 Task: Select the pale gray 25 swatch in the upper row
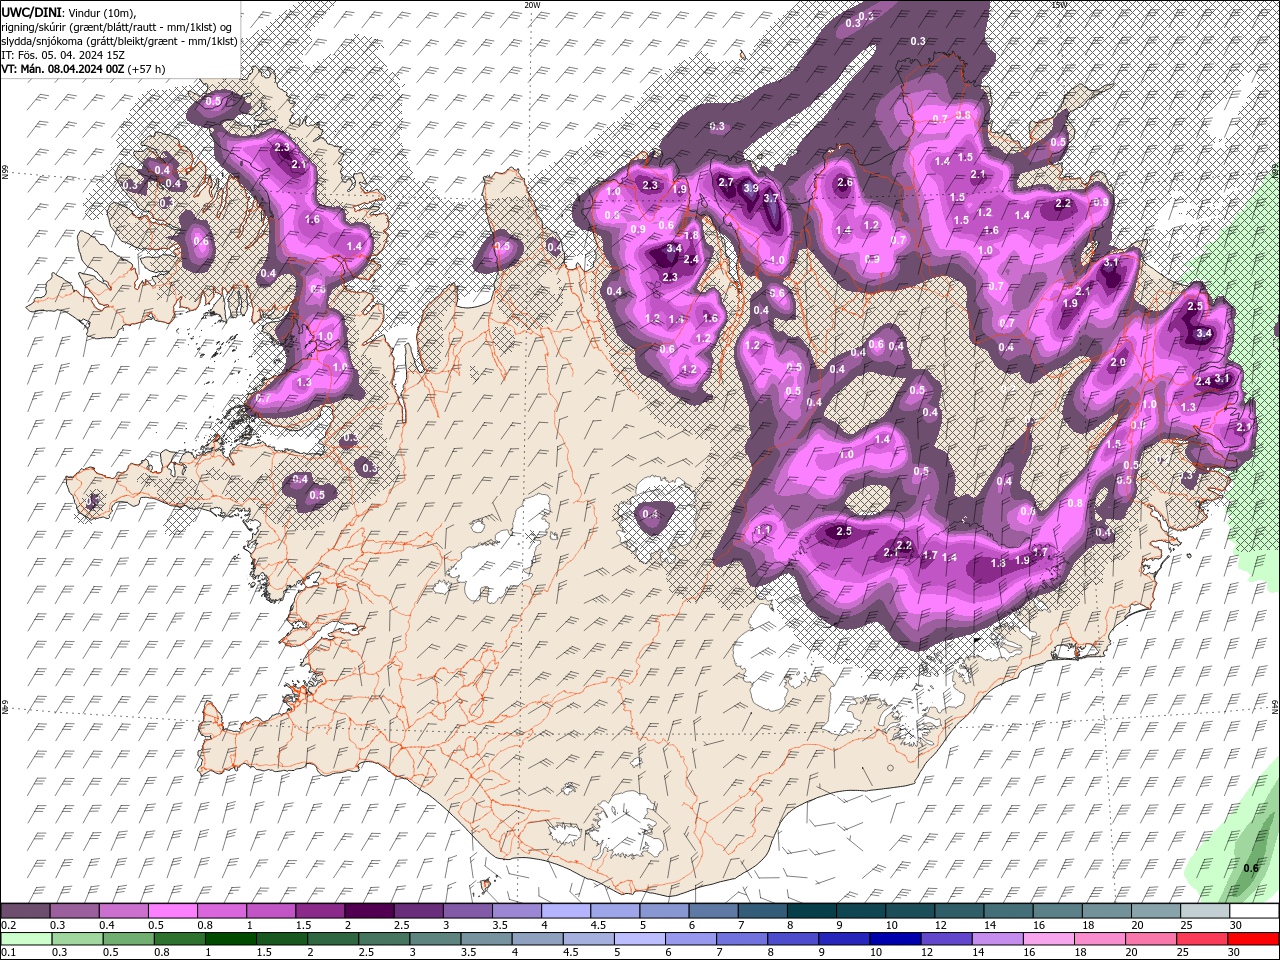point(1205,911)
